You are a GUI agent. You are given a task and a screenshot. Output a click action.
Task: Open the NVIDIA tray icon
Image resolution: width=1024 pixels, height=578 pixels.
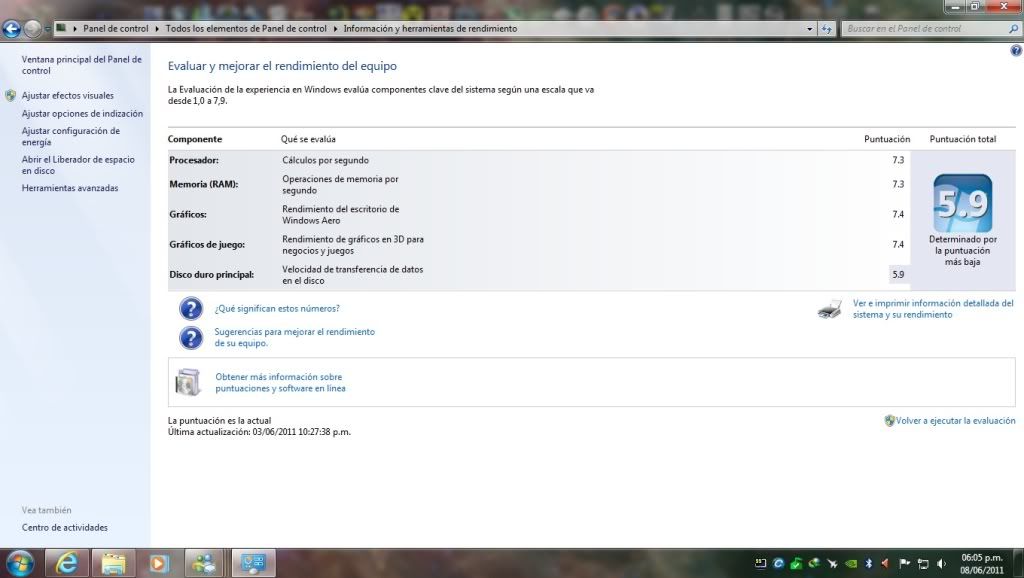pos(850,564)
